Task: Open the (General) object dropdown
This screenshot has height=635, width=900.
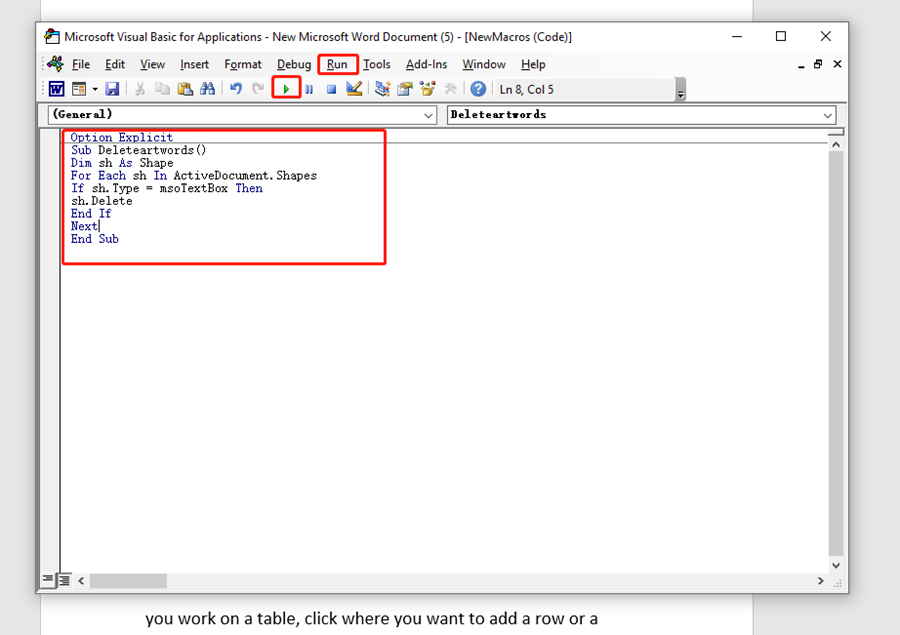Action: 430,114
